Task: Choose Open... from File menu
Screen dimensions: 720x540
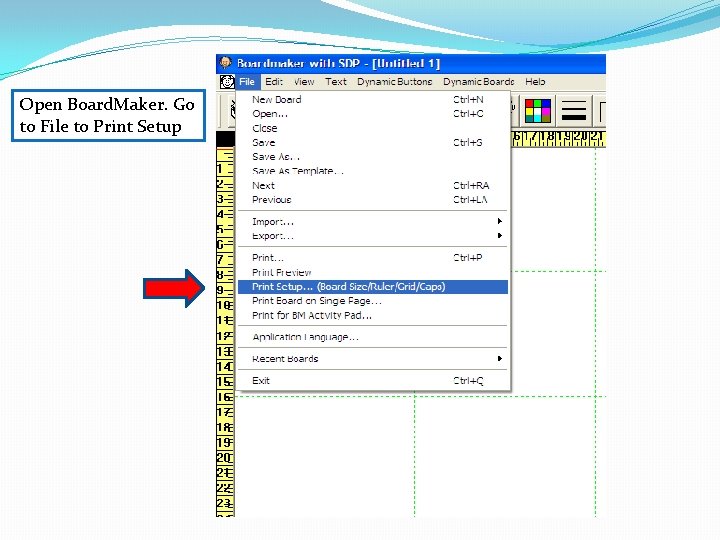Action: pyautogui.click(x=372, y=113)
